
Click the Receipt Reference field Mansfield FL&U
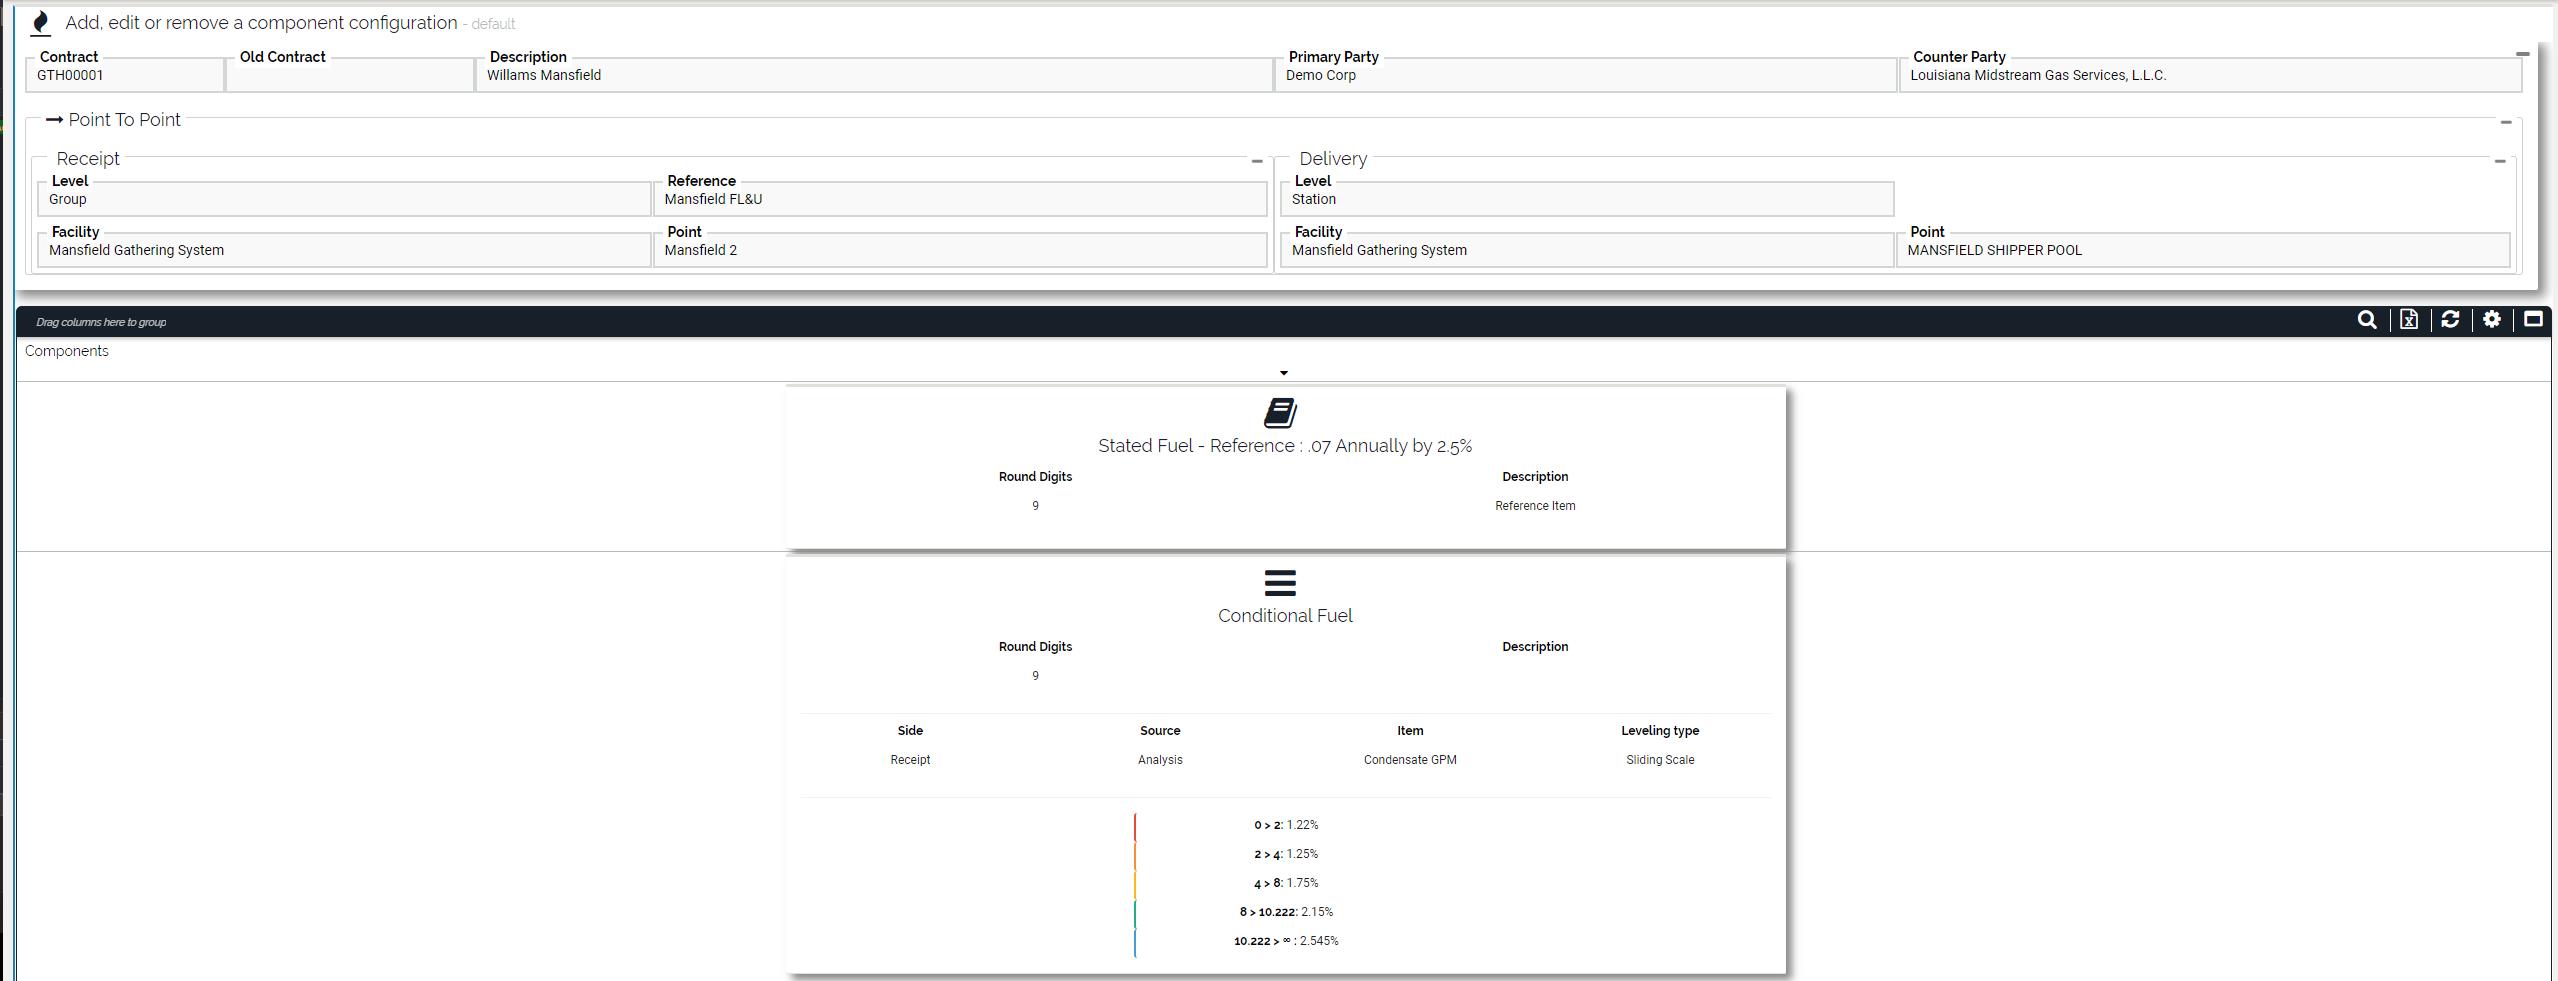click(958, 199)
